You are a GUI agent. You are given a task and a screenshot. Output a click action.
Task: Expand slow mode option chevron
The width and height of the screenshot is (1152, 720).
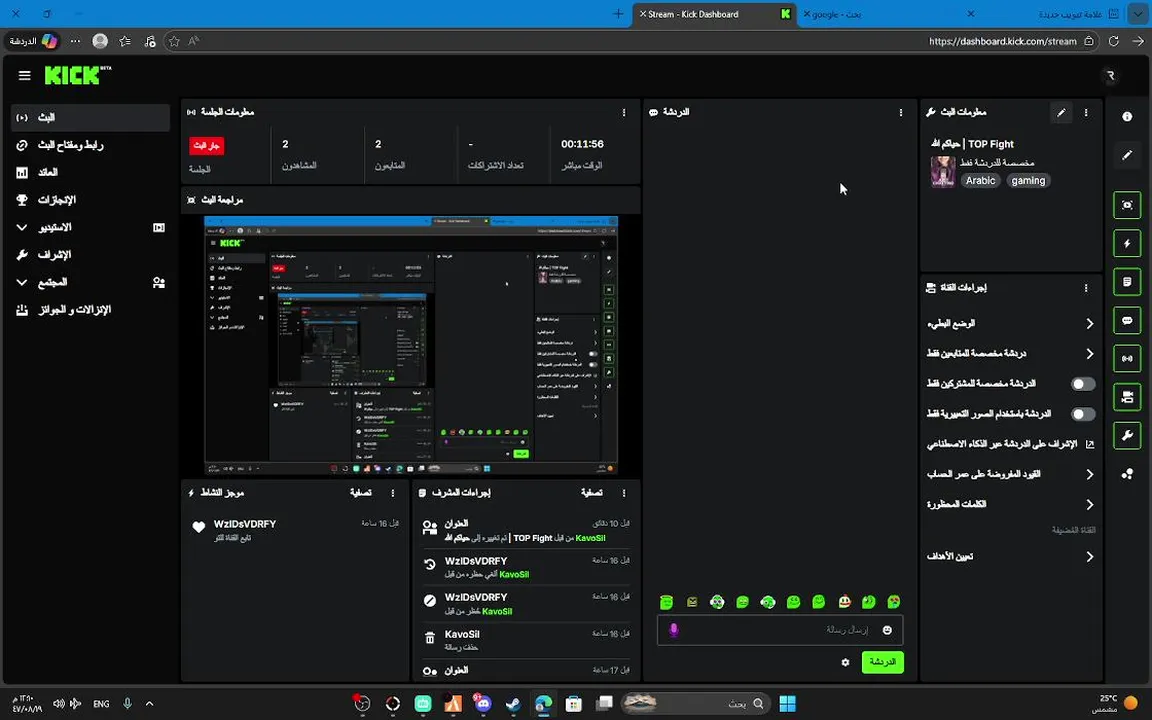click(x=1090, y=324)
